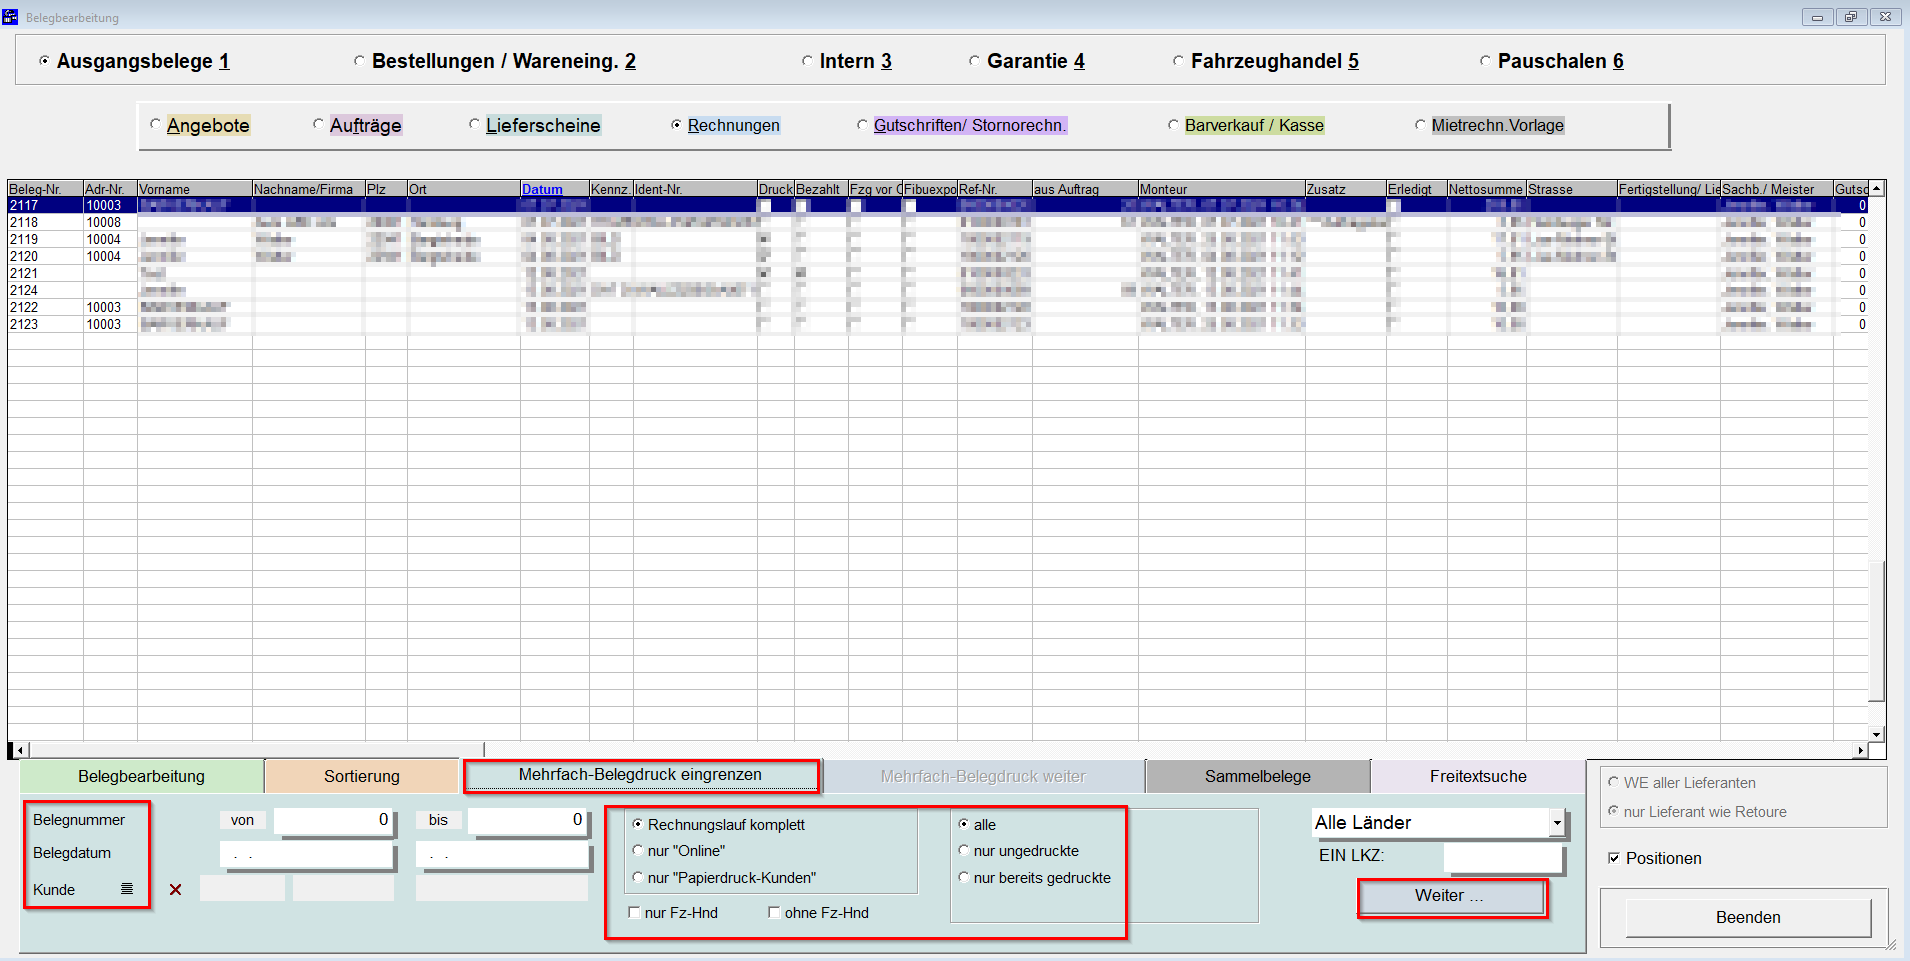1910x961 pixels.
Task: Choose the Rechnungen document type
Action: (676, 125)
